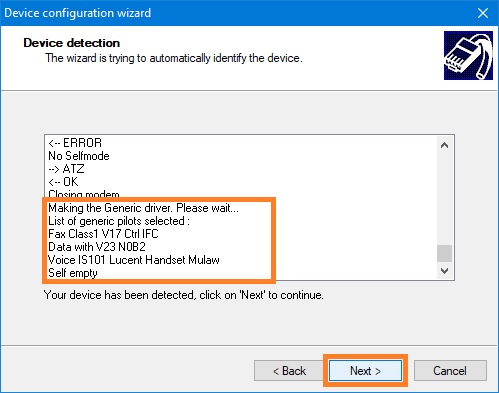
Task: Select the 'Fax Class1 V17 Ctrl IFC' line
Action: coord(103,234)
